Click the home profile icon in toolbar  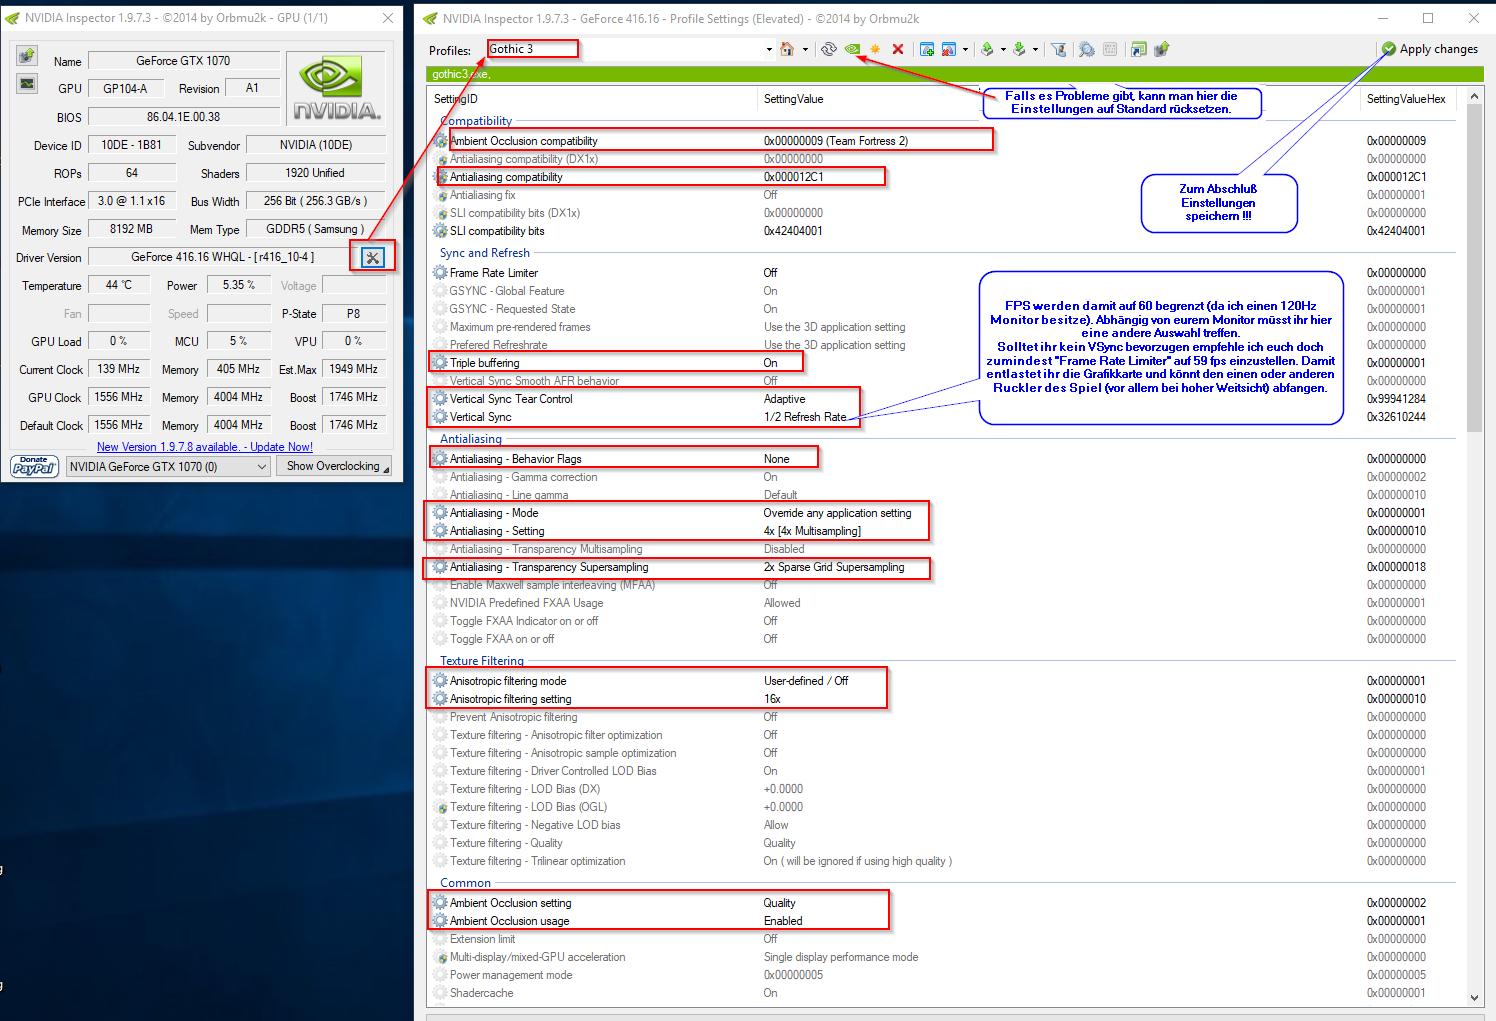click(x=787, y=49)
